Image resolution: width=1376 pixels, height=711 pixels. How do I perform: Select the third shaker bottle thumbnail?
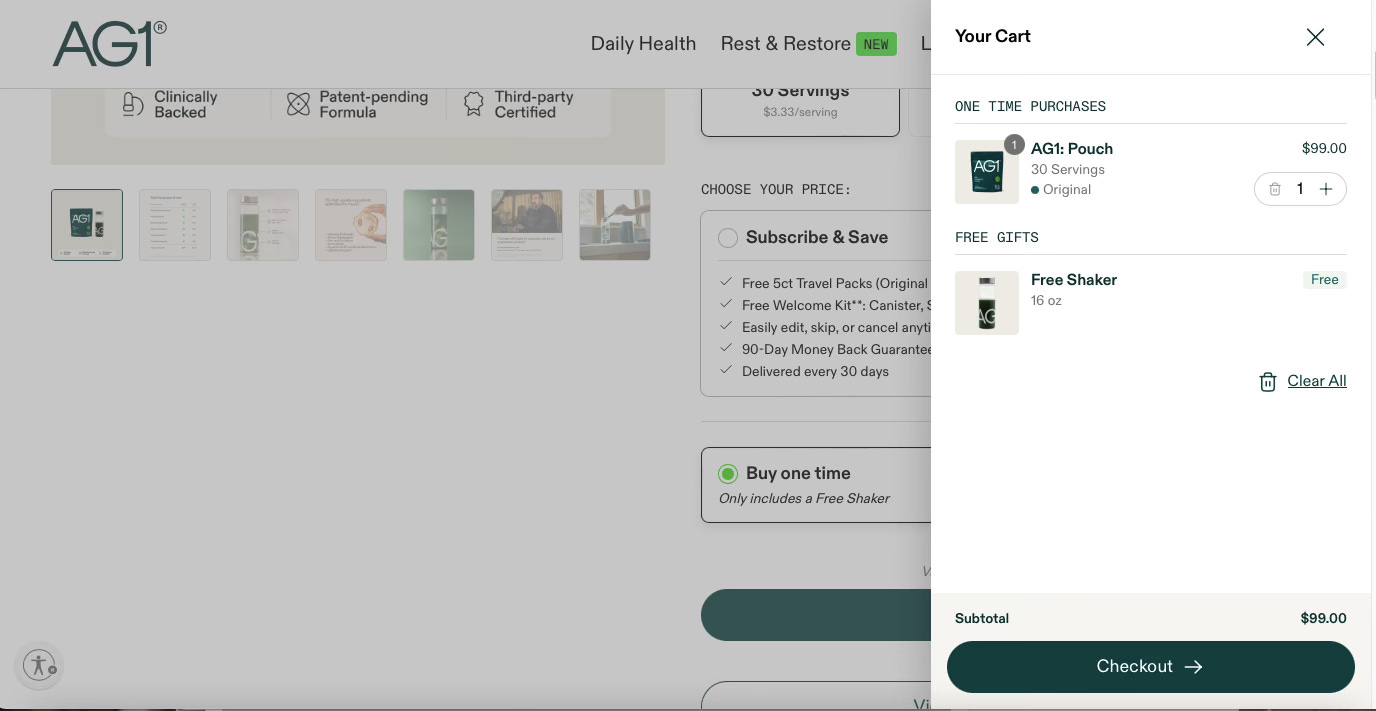tap(263, 225)
